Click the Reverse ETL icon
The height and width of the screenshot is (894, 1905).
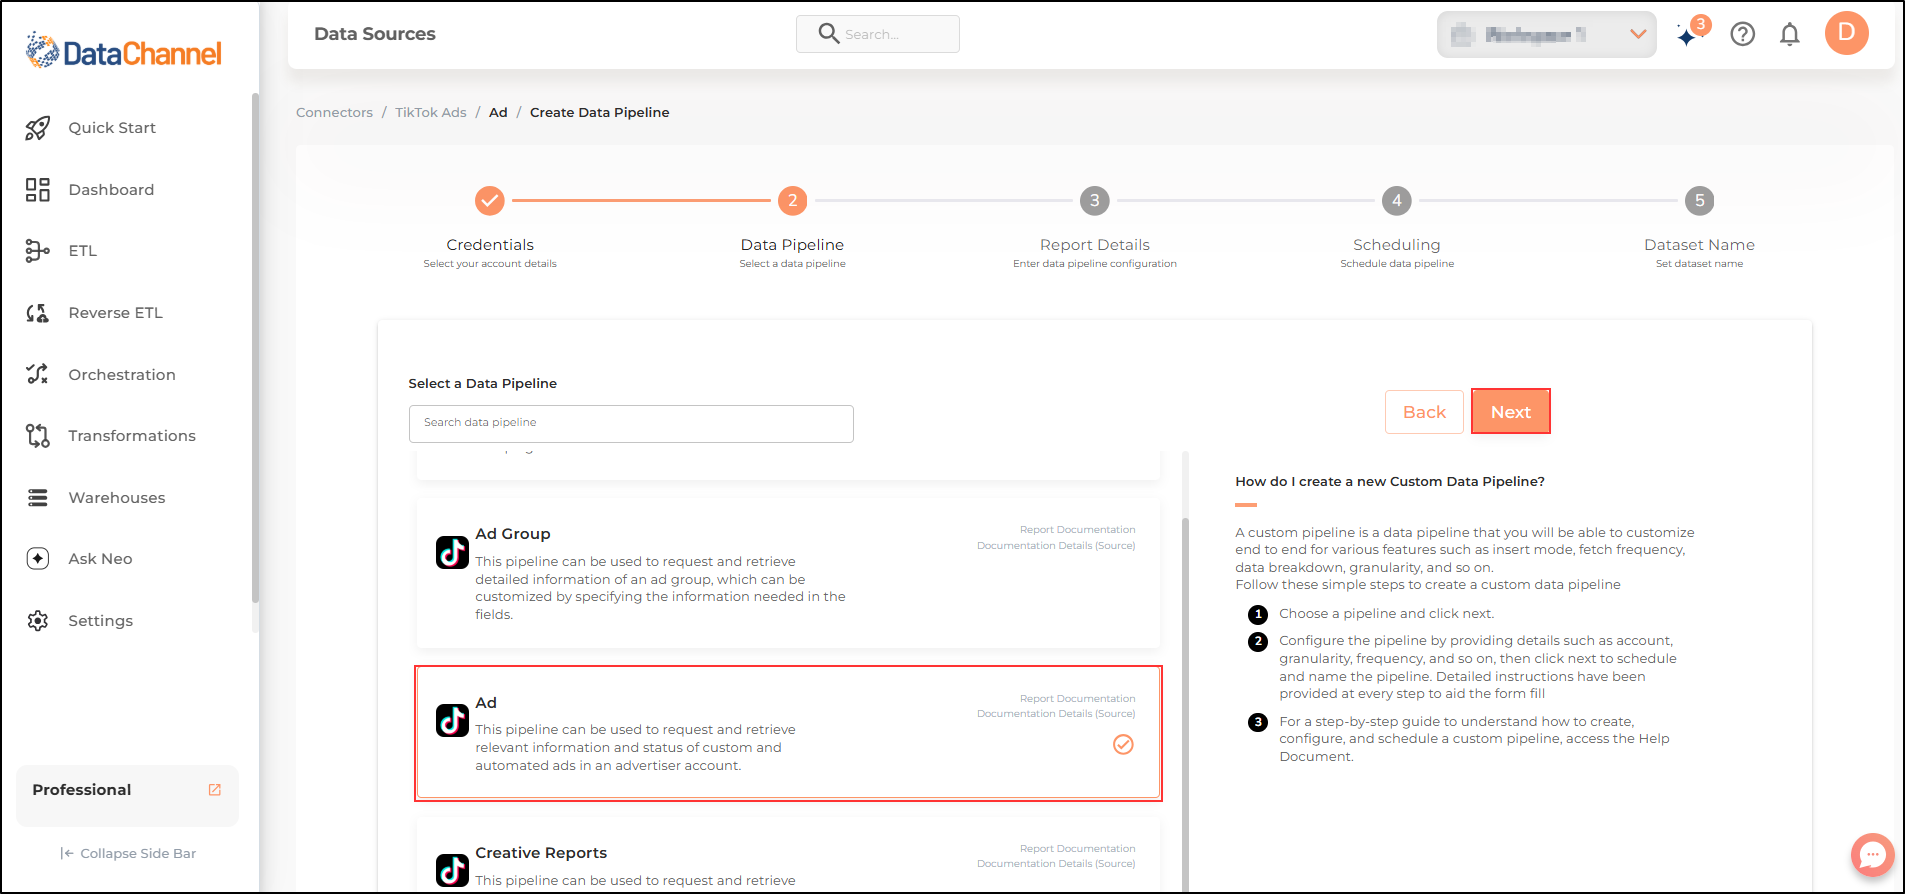point(38,313)
